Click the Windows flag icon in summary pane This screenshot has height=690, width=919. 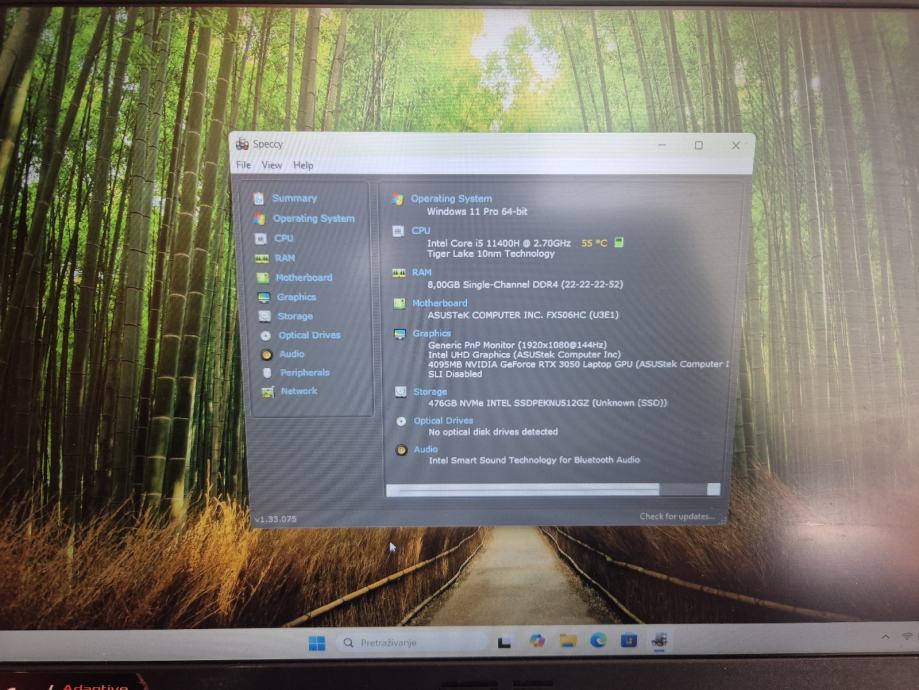(x=397, y=199)
